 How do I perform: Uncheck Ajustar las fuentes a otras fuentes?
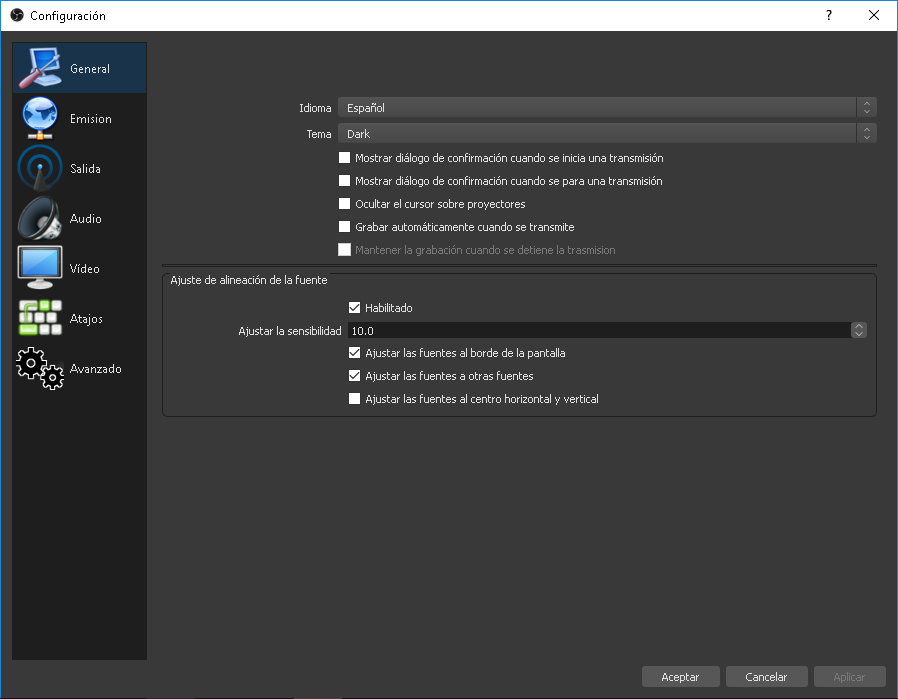[355, 376]
